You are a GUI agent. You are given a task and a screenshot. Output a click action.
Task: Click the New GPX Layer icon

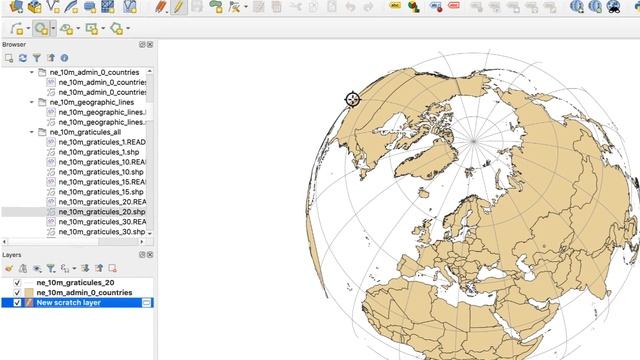[130, 6]
